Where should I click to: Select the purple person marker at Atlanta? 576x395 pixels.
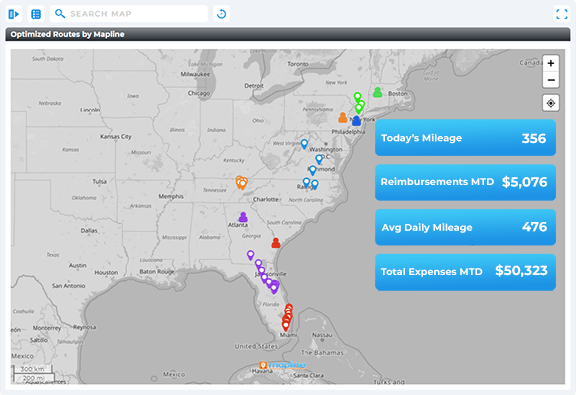pyautogui.click(x=243, y=217)
